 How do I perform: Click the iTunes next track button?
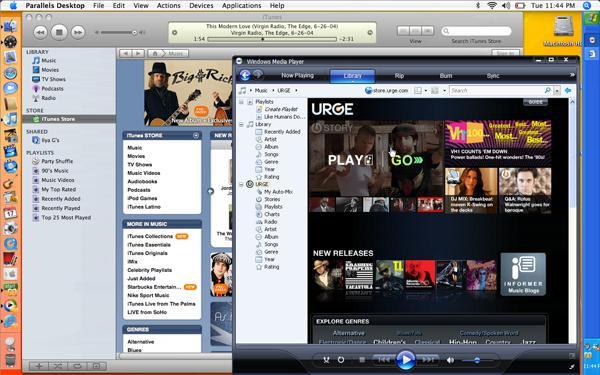pos(78,33)
